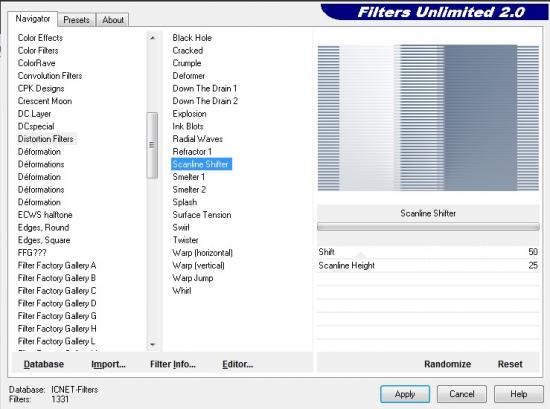This screenshot has width=550, height=409.
Task: Click the Cancel button
Action: point(462,394)
